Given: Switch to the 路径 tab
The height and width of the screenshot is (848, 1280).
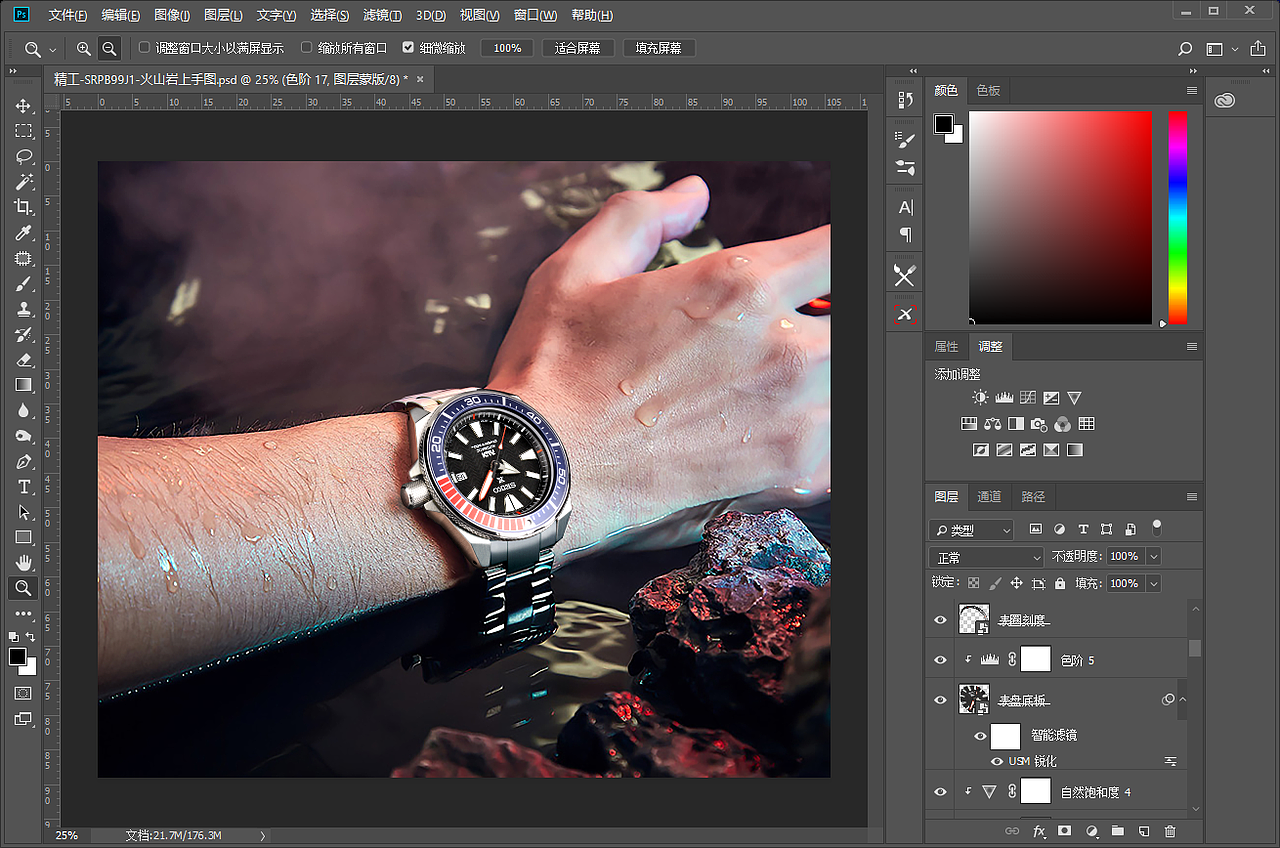Looking at the screenshot, I should [x=1033, y=497].
